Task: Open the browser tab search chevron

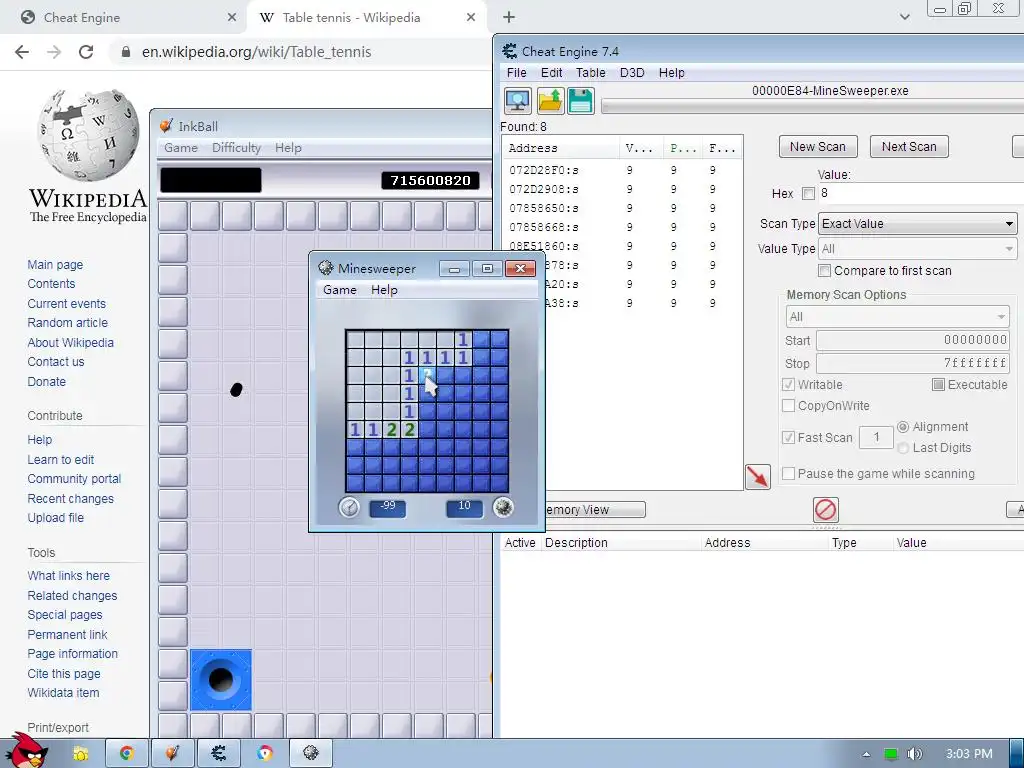Action: (904, 18)
